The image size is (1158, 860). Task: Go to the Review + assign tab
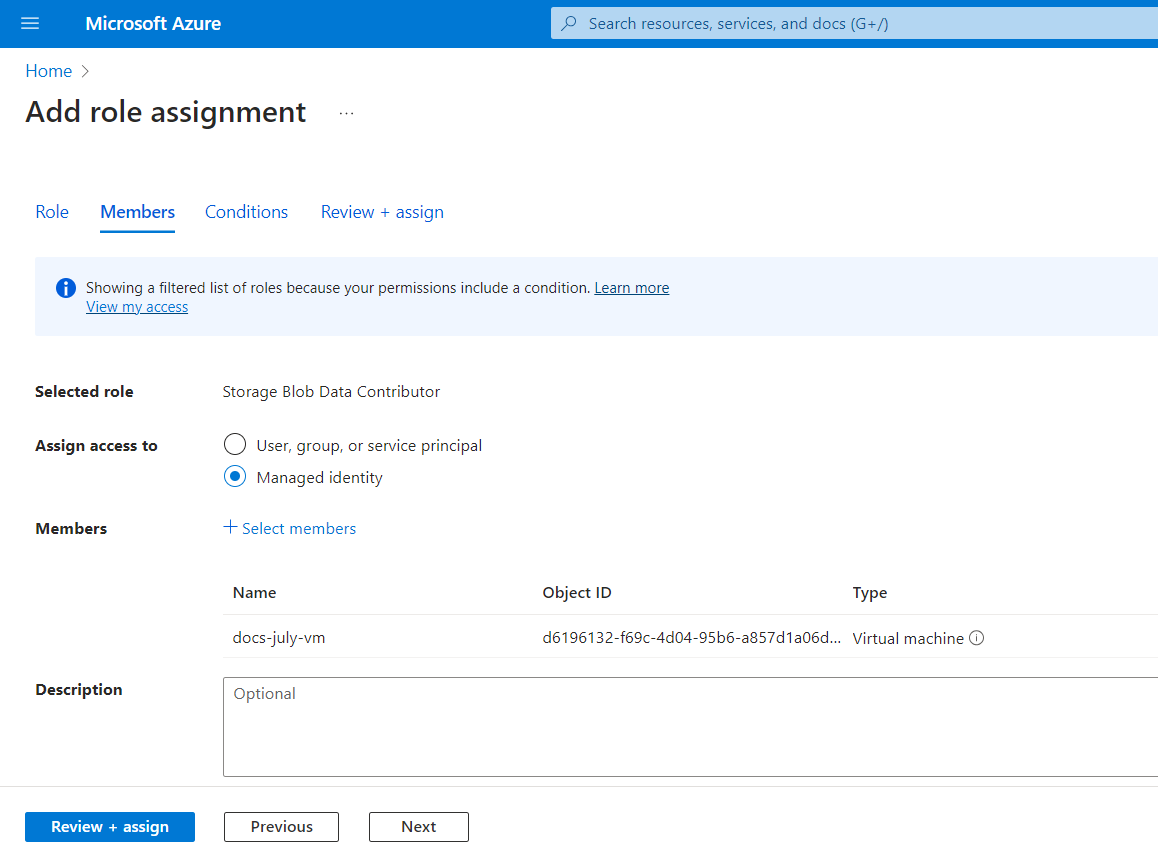(382, 212)
